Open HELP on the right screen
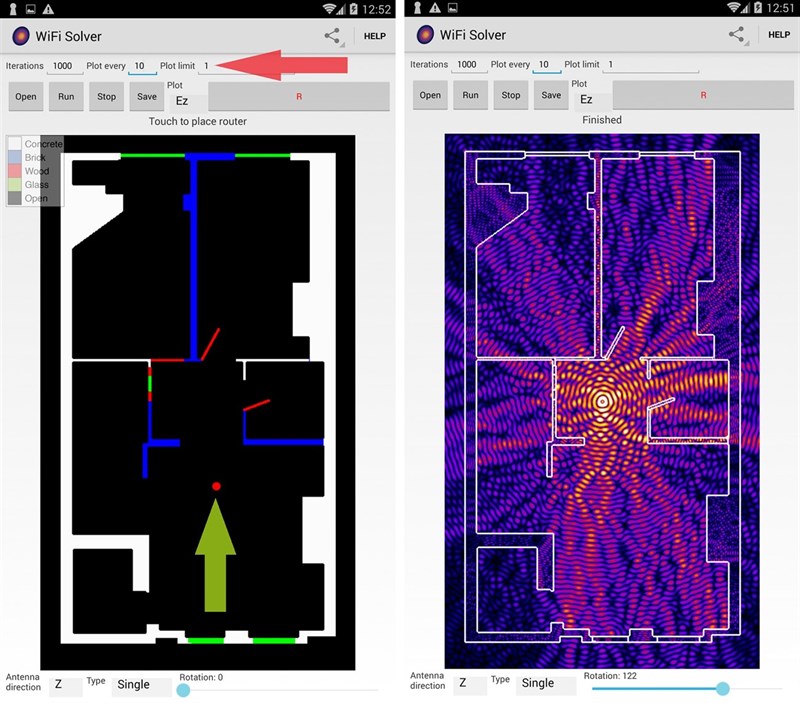800x703 pixels. pyautogui.click(x=779, y=35)
